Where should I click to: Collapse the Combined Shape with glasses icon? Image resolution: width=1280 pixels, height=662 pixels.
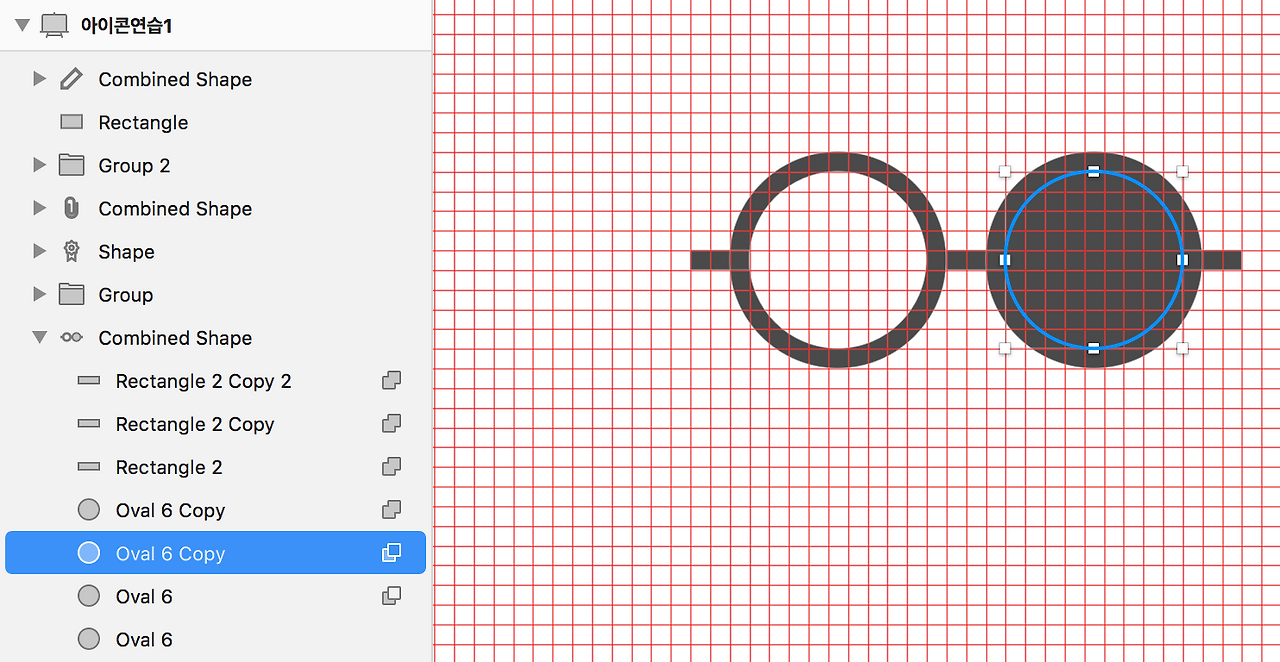[x=39, y=337]
